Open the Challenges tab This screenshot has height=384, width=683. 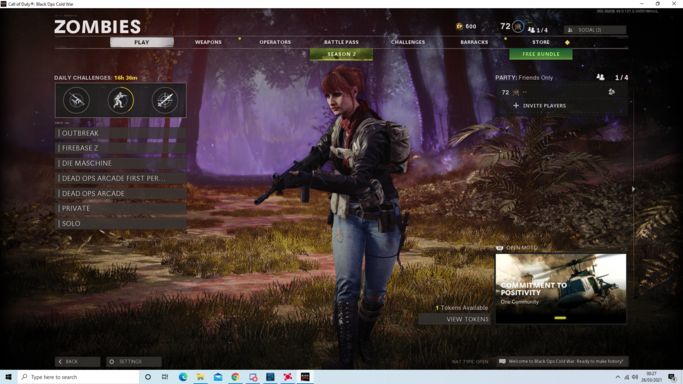[x=408, y=42]
